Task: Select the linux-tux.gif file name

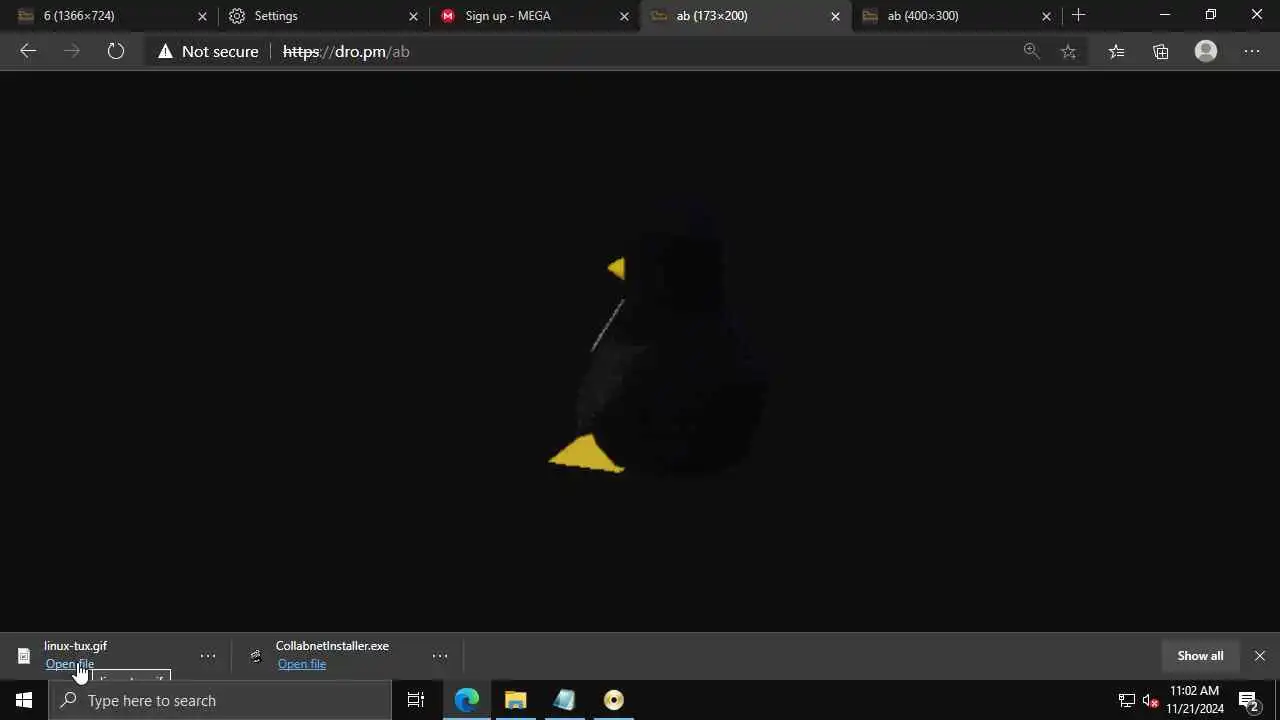Action: 75,646
